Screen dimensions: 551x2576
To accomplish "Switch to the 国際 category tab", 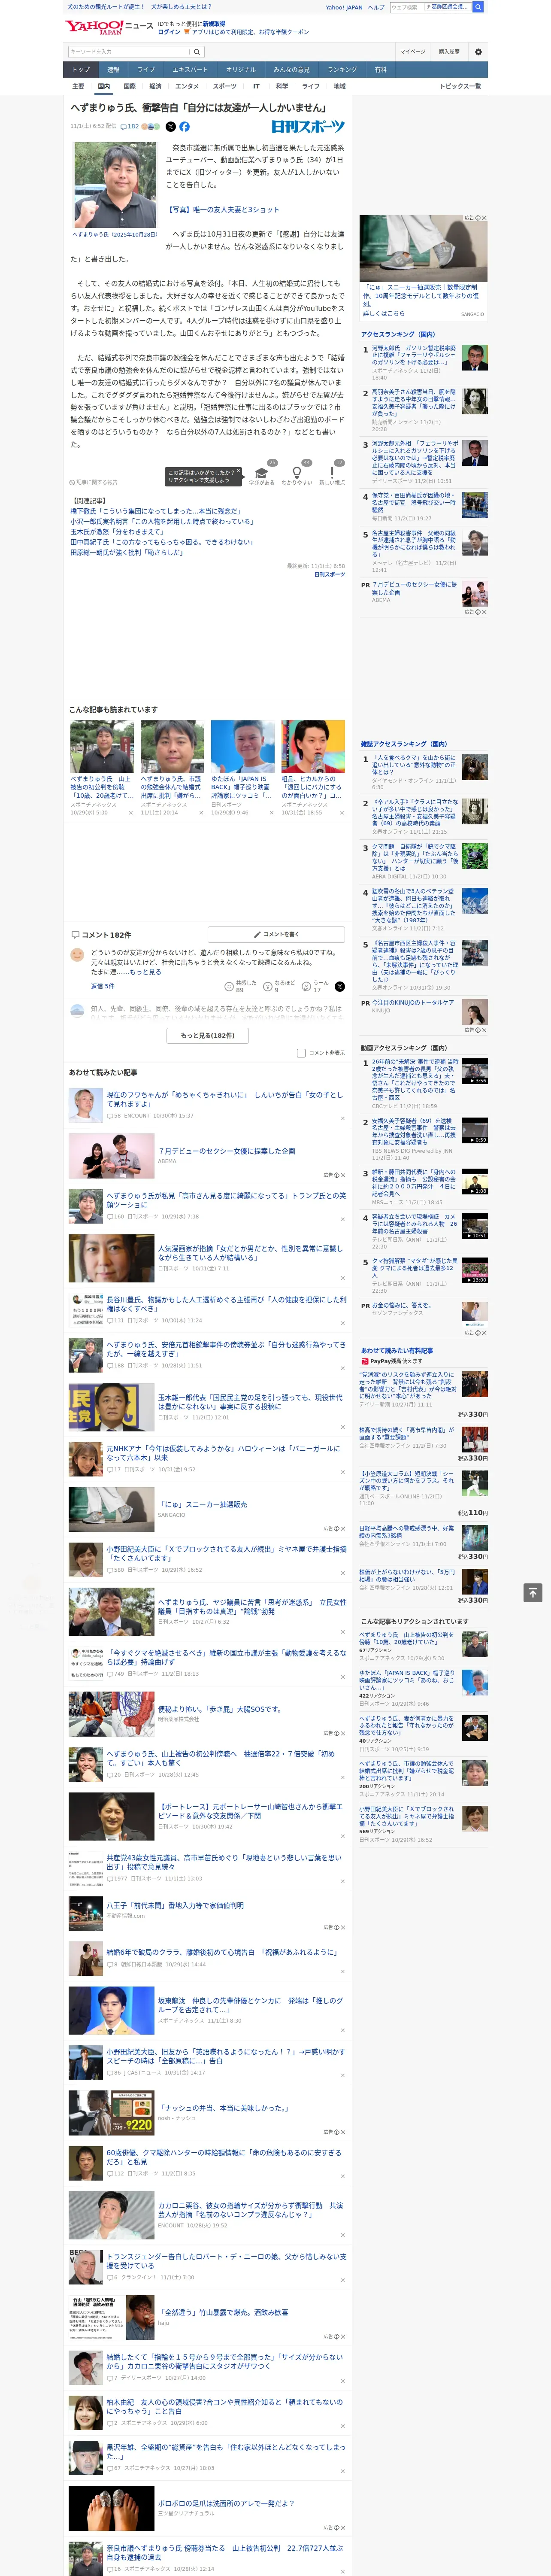I will click(129, 86).
